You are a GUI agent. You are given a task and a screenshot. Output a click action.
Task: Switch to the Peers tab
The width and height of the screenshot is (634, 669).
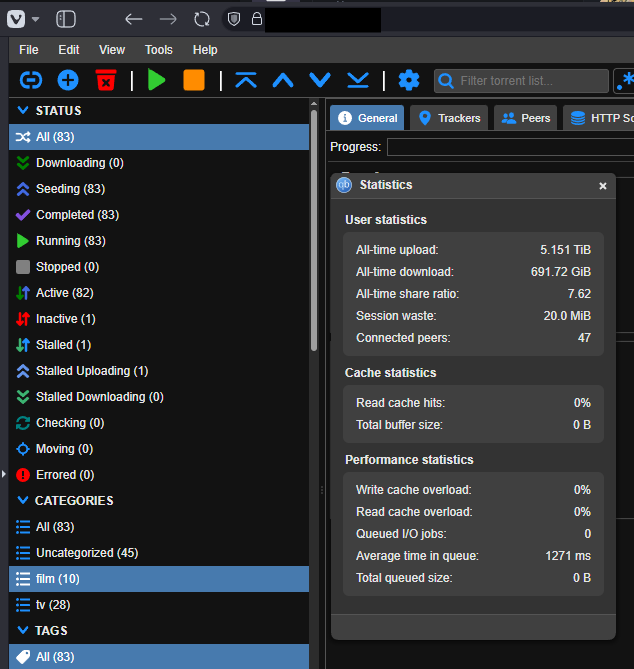point(525,118)
